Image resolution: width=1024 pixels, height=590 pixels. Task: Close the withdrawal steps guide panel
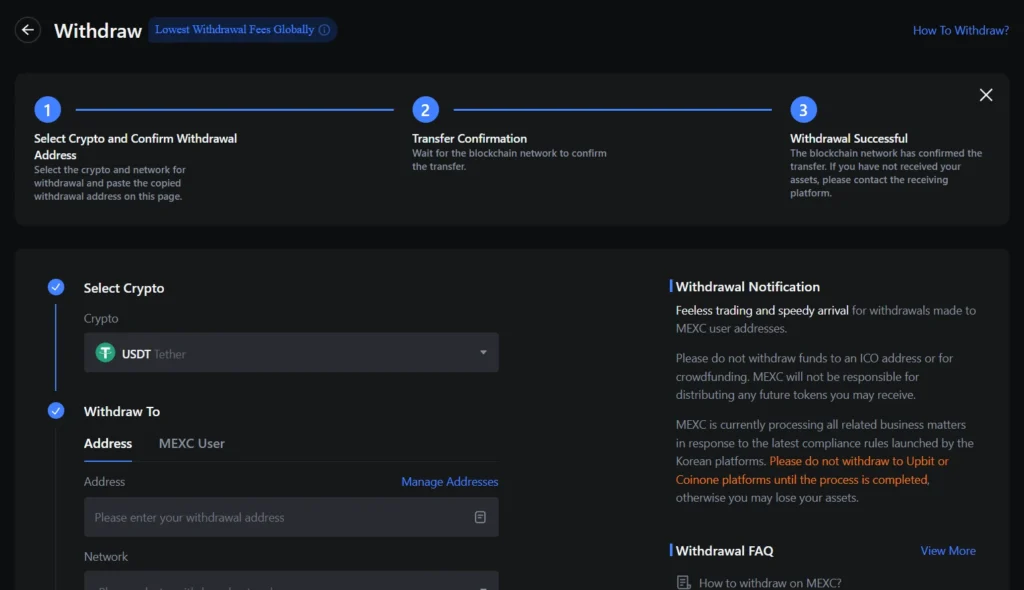click(x=985, y=95)
